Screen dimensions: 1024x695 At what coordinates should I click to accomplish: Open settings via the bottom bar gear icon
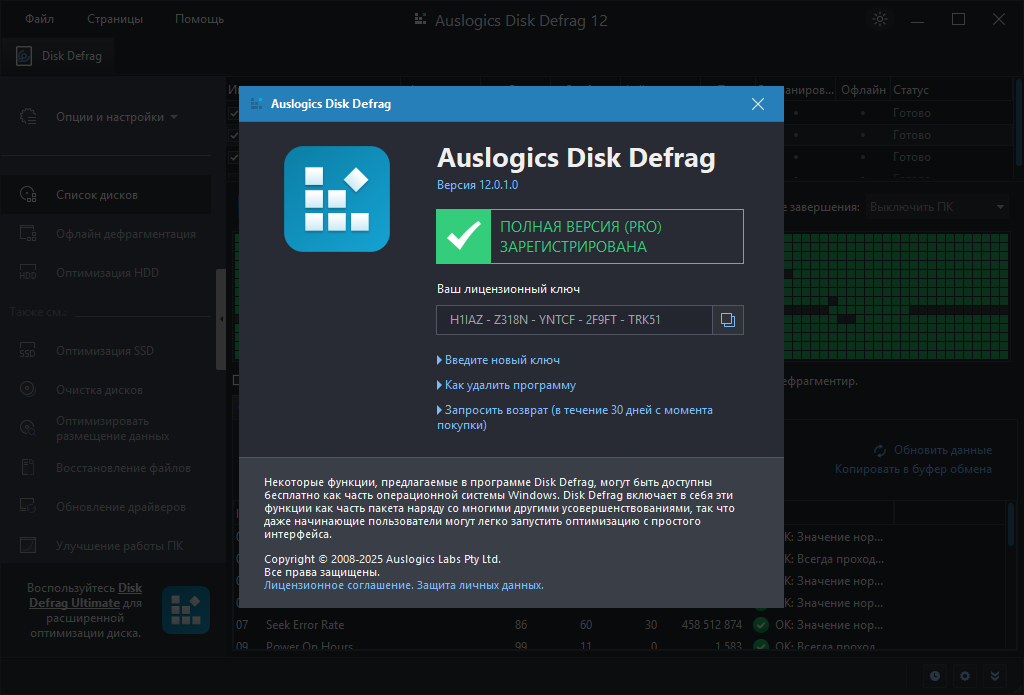coord(965,676)
